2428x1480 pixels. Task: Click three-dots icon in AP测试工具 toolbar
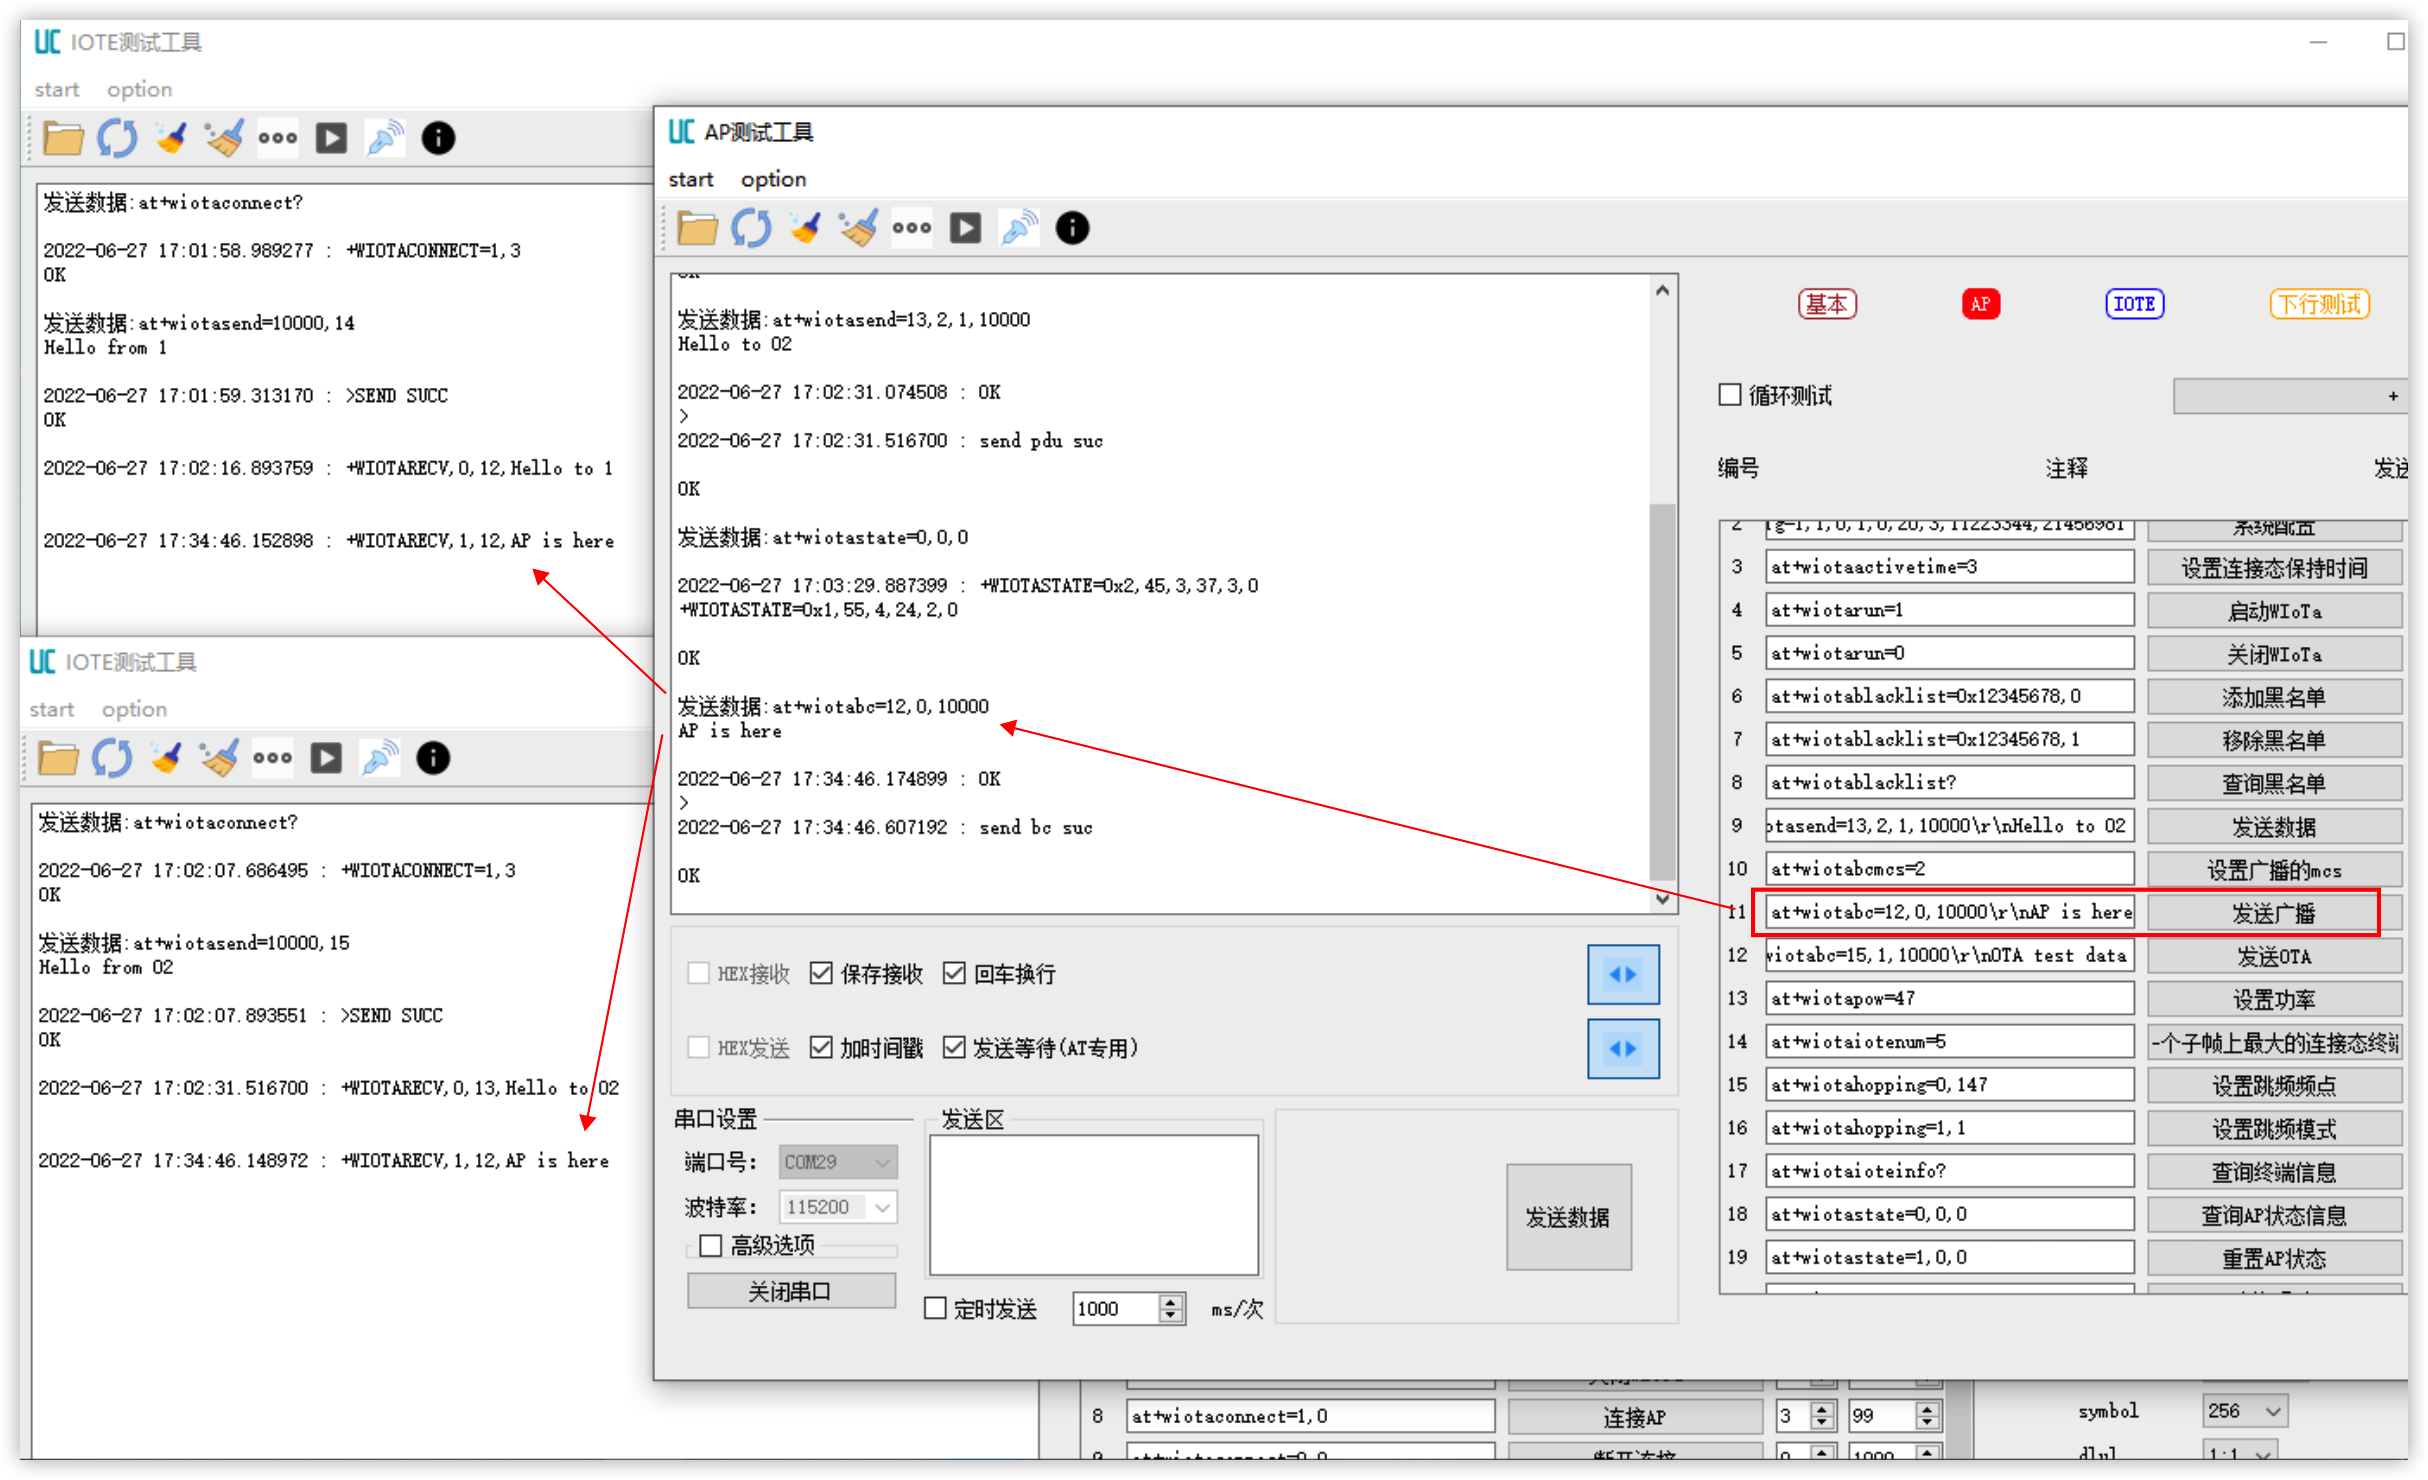912,228
